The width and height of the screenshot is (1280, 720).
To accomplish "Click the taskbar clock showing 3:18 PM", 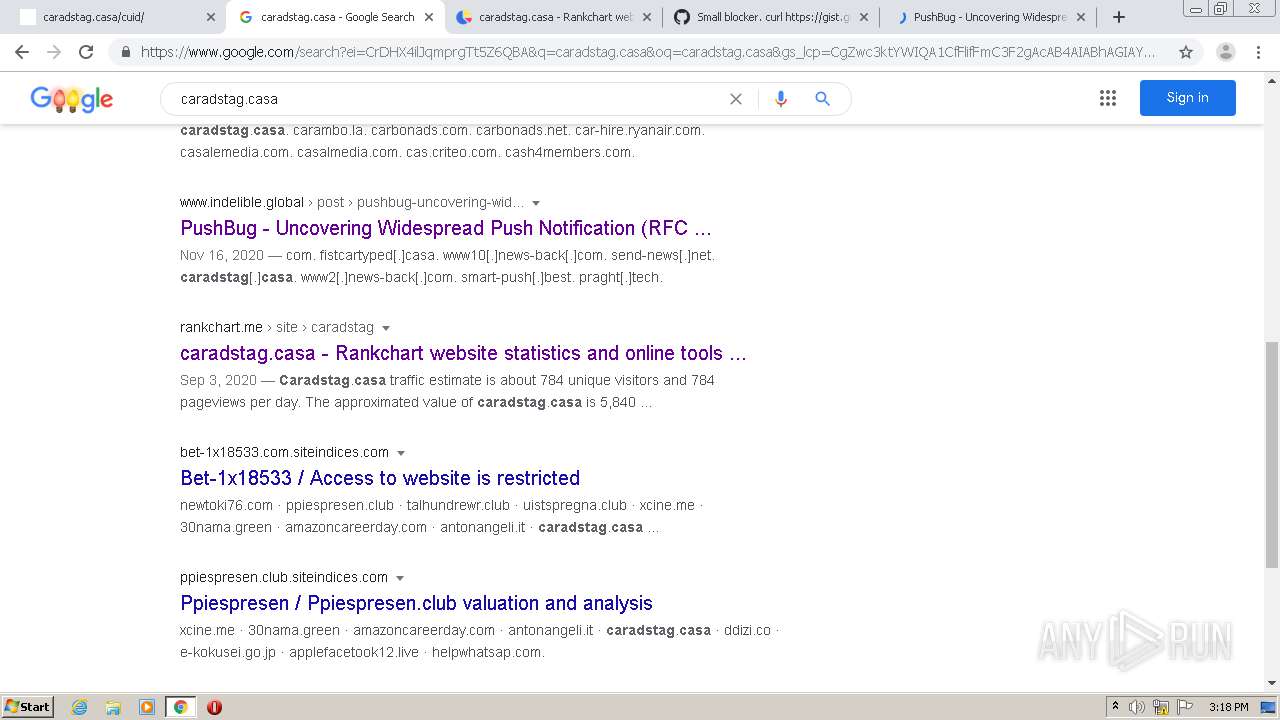I will [x=1228, y=707].
